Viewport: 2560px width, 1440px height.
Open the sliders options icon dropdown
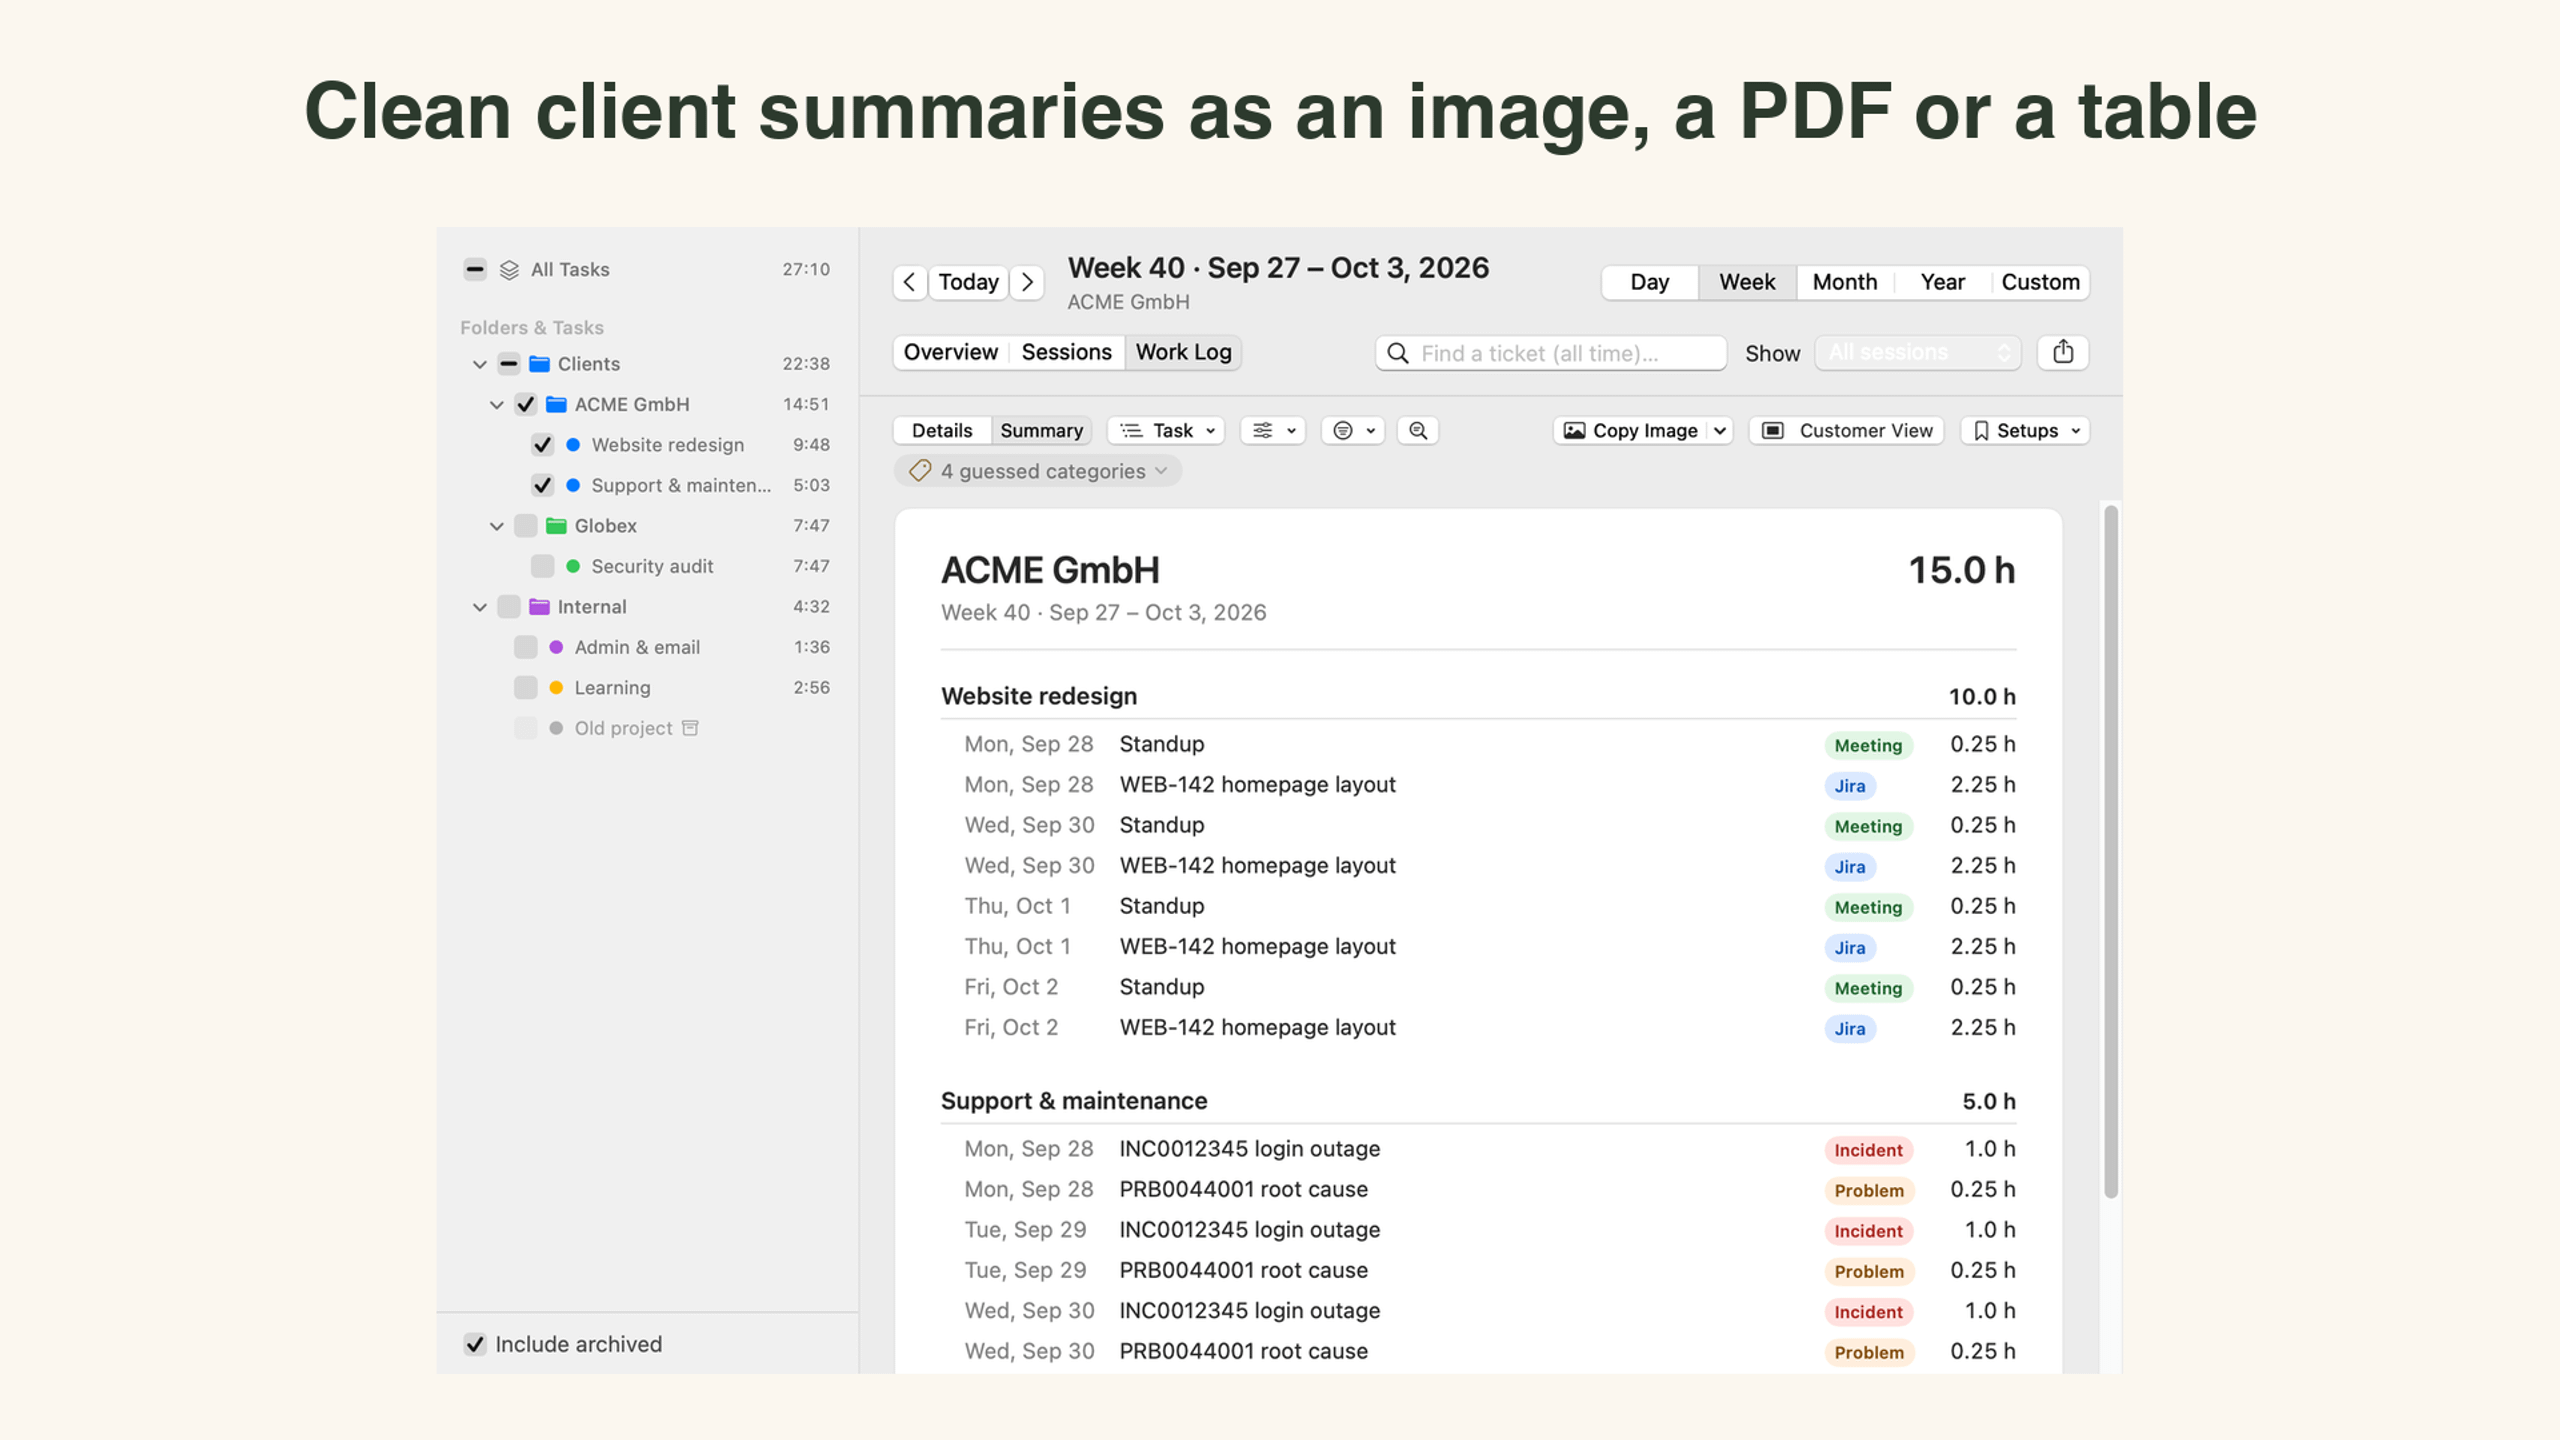coord(1273,430)
